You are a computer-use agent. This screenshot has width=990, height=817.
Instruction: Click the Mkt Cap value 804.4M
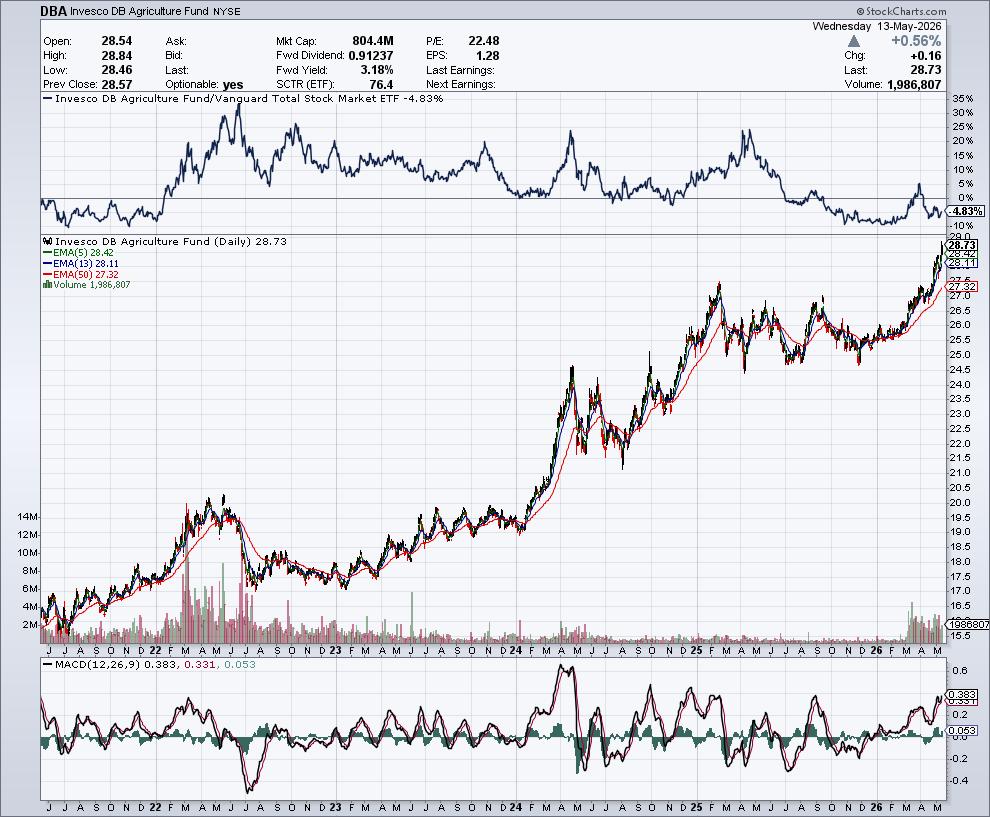pyautogui.click(x=373, y=41)
